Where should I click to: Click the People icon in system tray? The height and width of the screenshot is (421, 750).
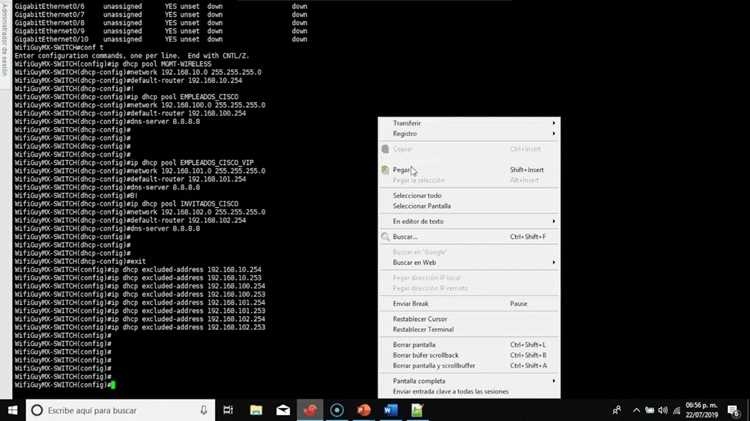coord(617,410)
